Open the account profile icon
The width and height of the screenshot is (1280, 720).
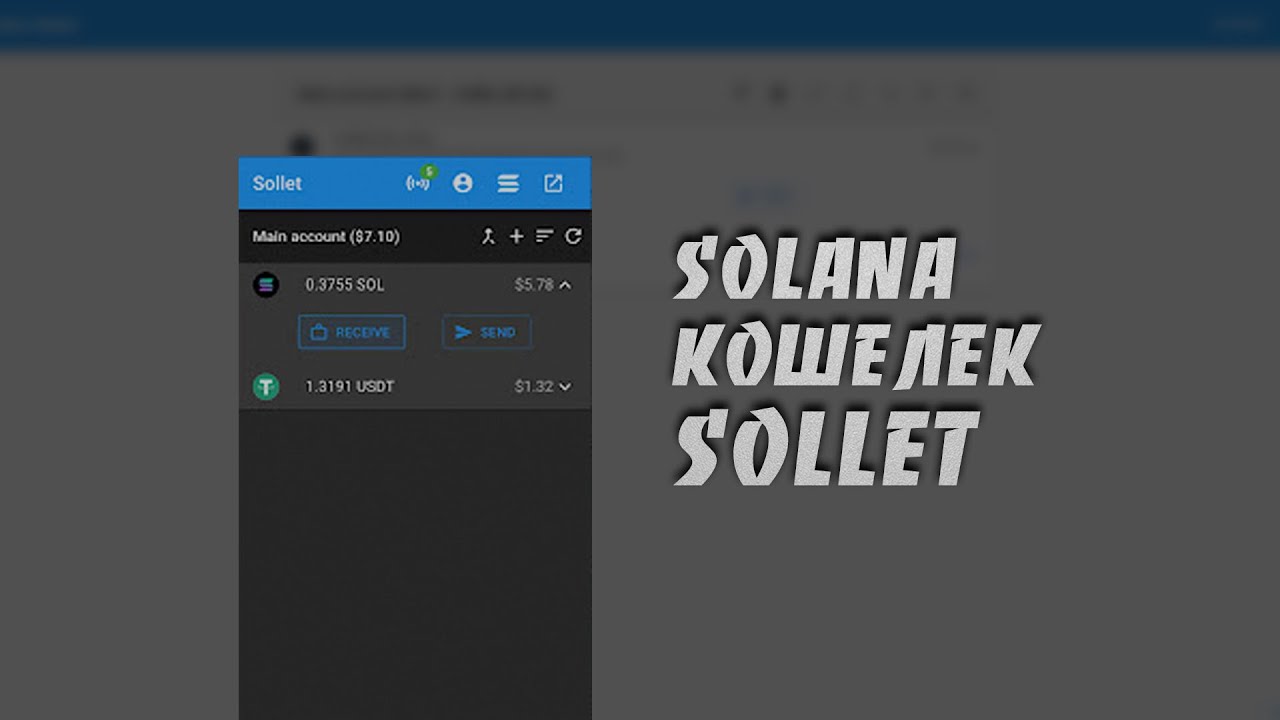point(462,183)
